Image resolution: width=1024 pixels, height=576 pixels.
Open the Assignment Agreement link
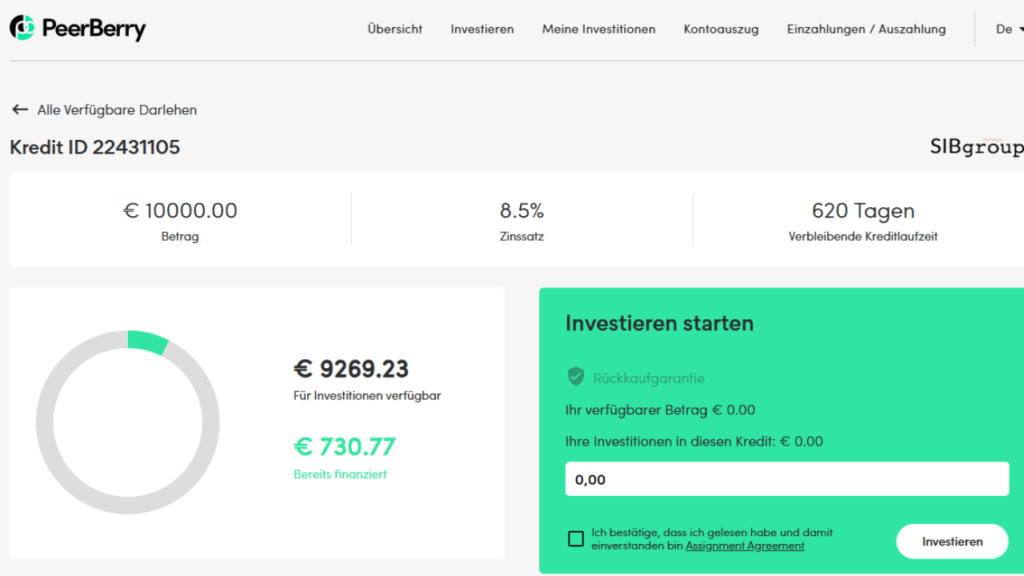coord(745,546)
